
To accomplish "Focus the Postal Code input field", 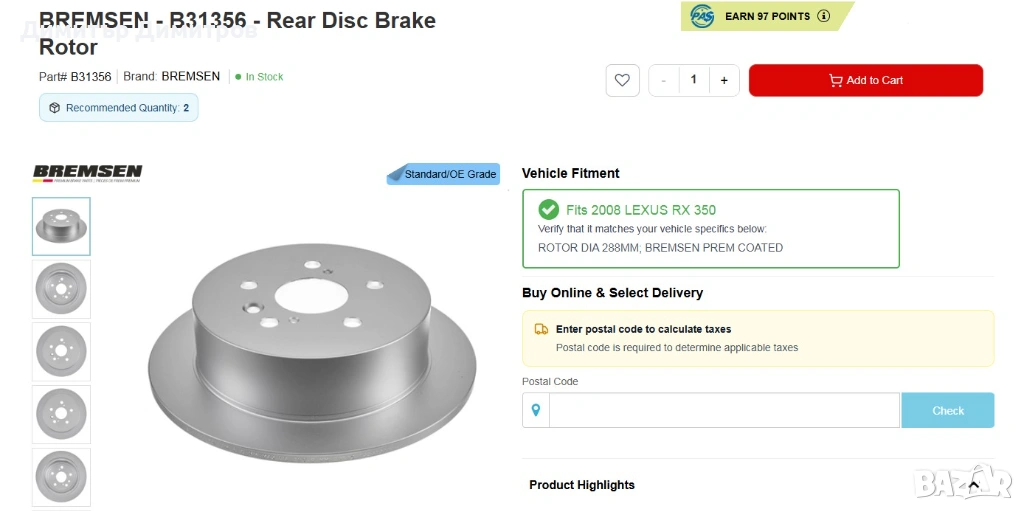I will click(x=724, y=410).
